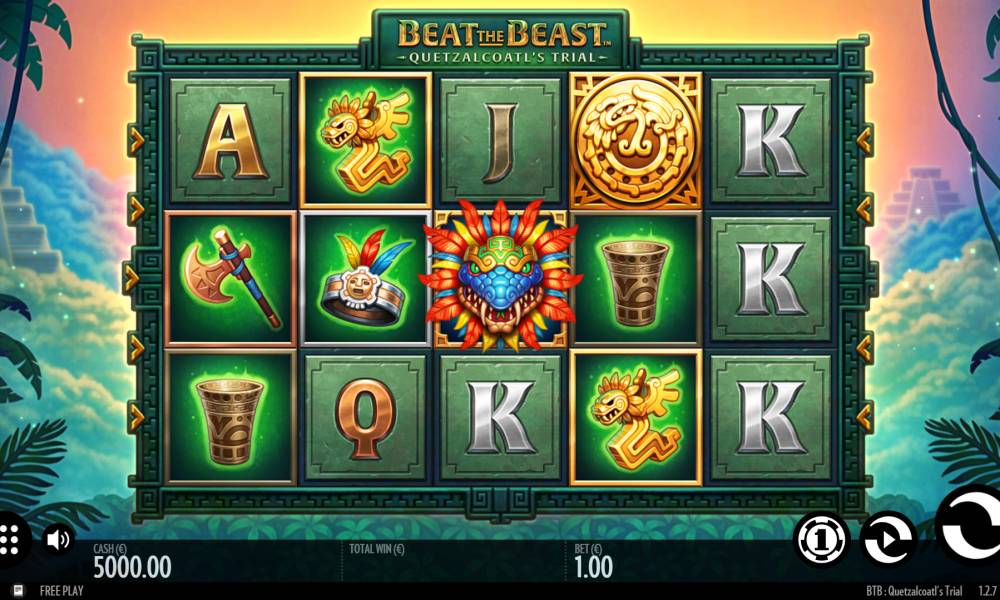Click the small icon beside Free Play label
Viewport: 1000px width, 600px height.
click(x=18, y=590)
